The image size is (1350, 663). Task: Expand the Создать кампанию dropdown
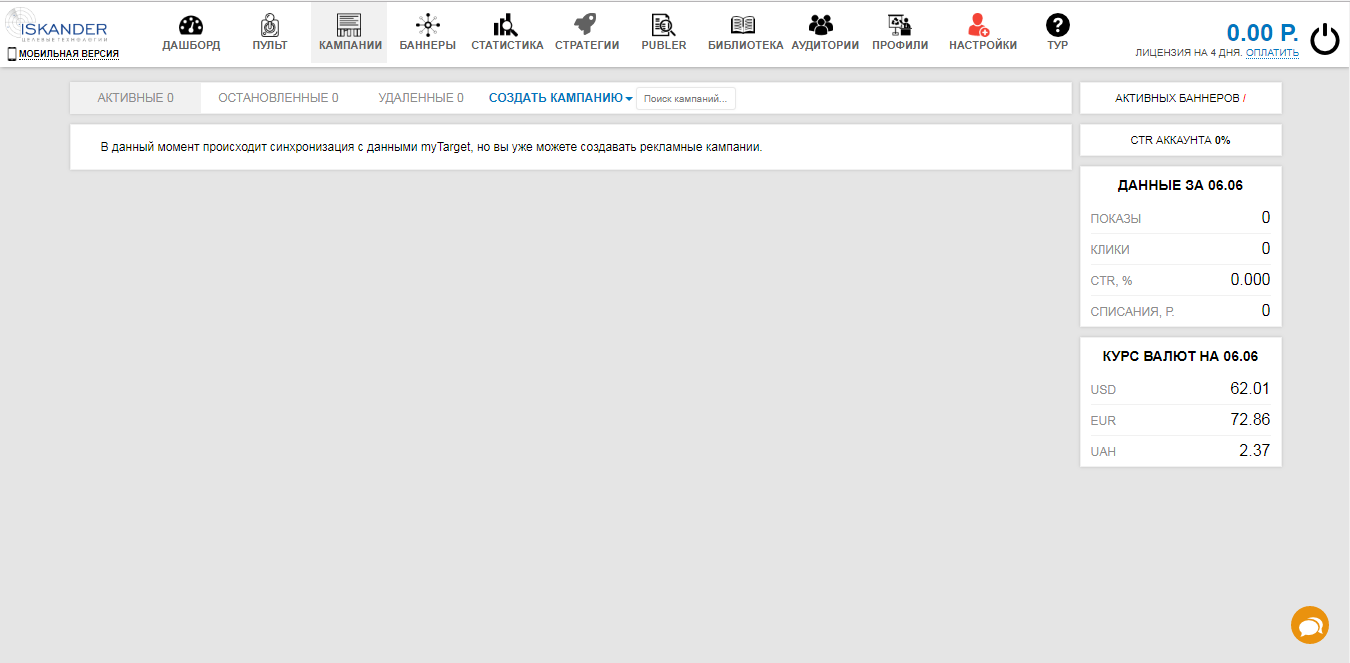click(x=560, y=98)
